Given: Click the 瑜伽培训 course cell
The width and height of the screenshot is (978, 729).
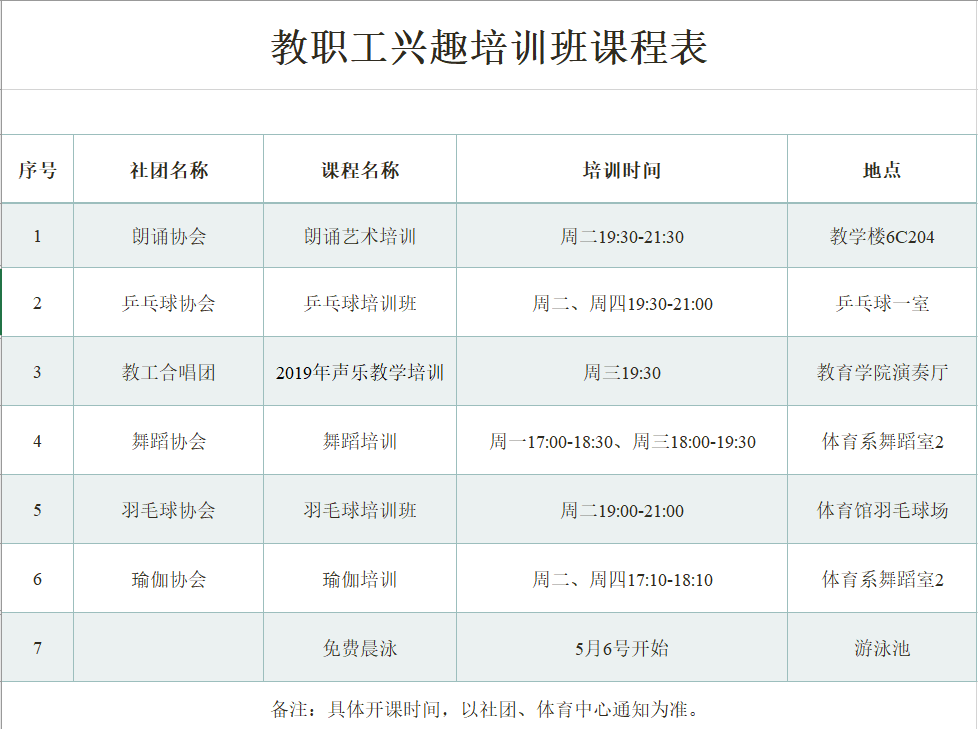Looking at the screenshot, I should click(x=360, y=578).
